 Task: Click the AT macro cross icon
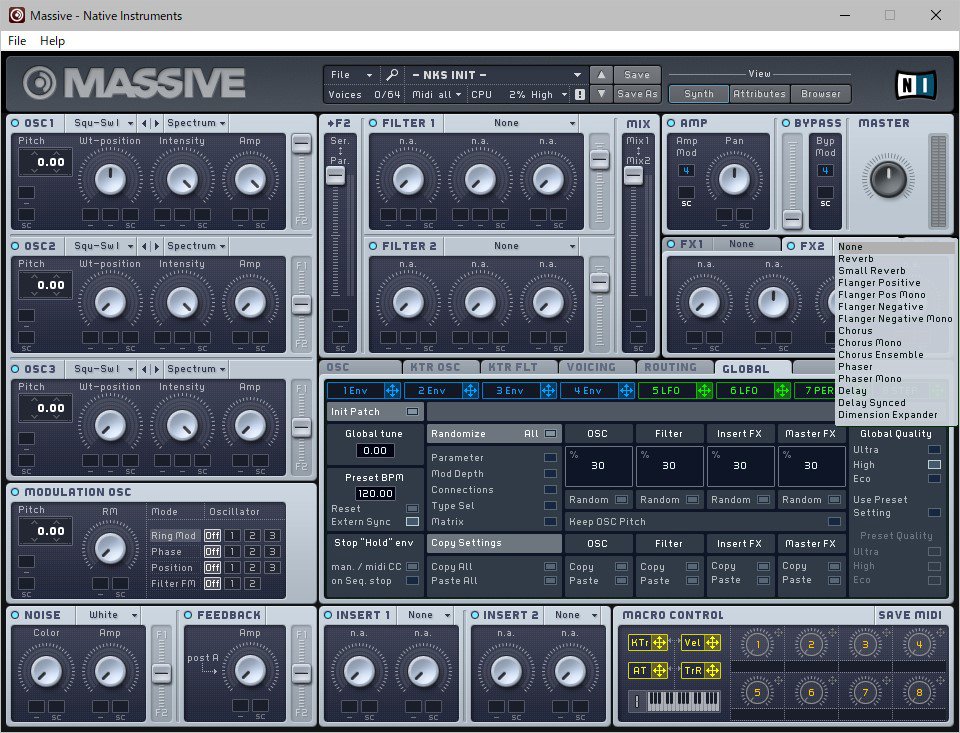click(x=659, y=671)
